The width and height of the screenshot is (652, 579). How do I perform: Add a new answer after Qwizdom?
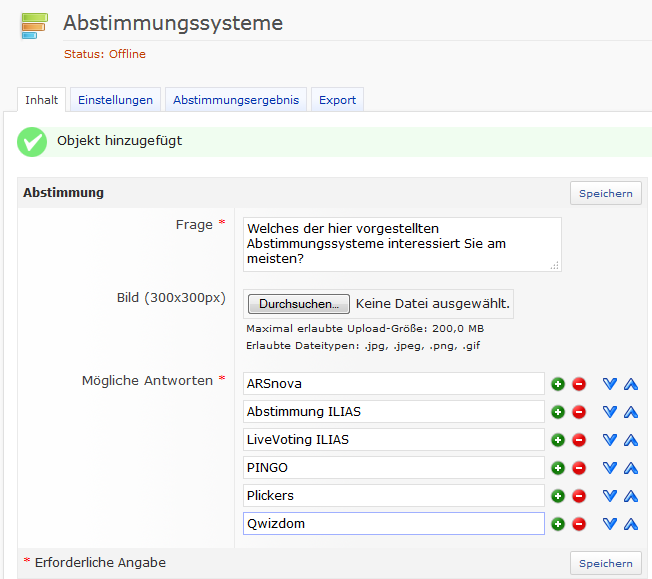click(x=558, y=524)
